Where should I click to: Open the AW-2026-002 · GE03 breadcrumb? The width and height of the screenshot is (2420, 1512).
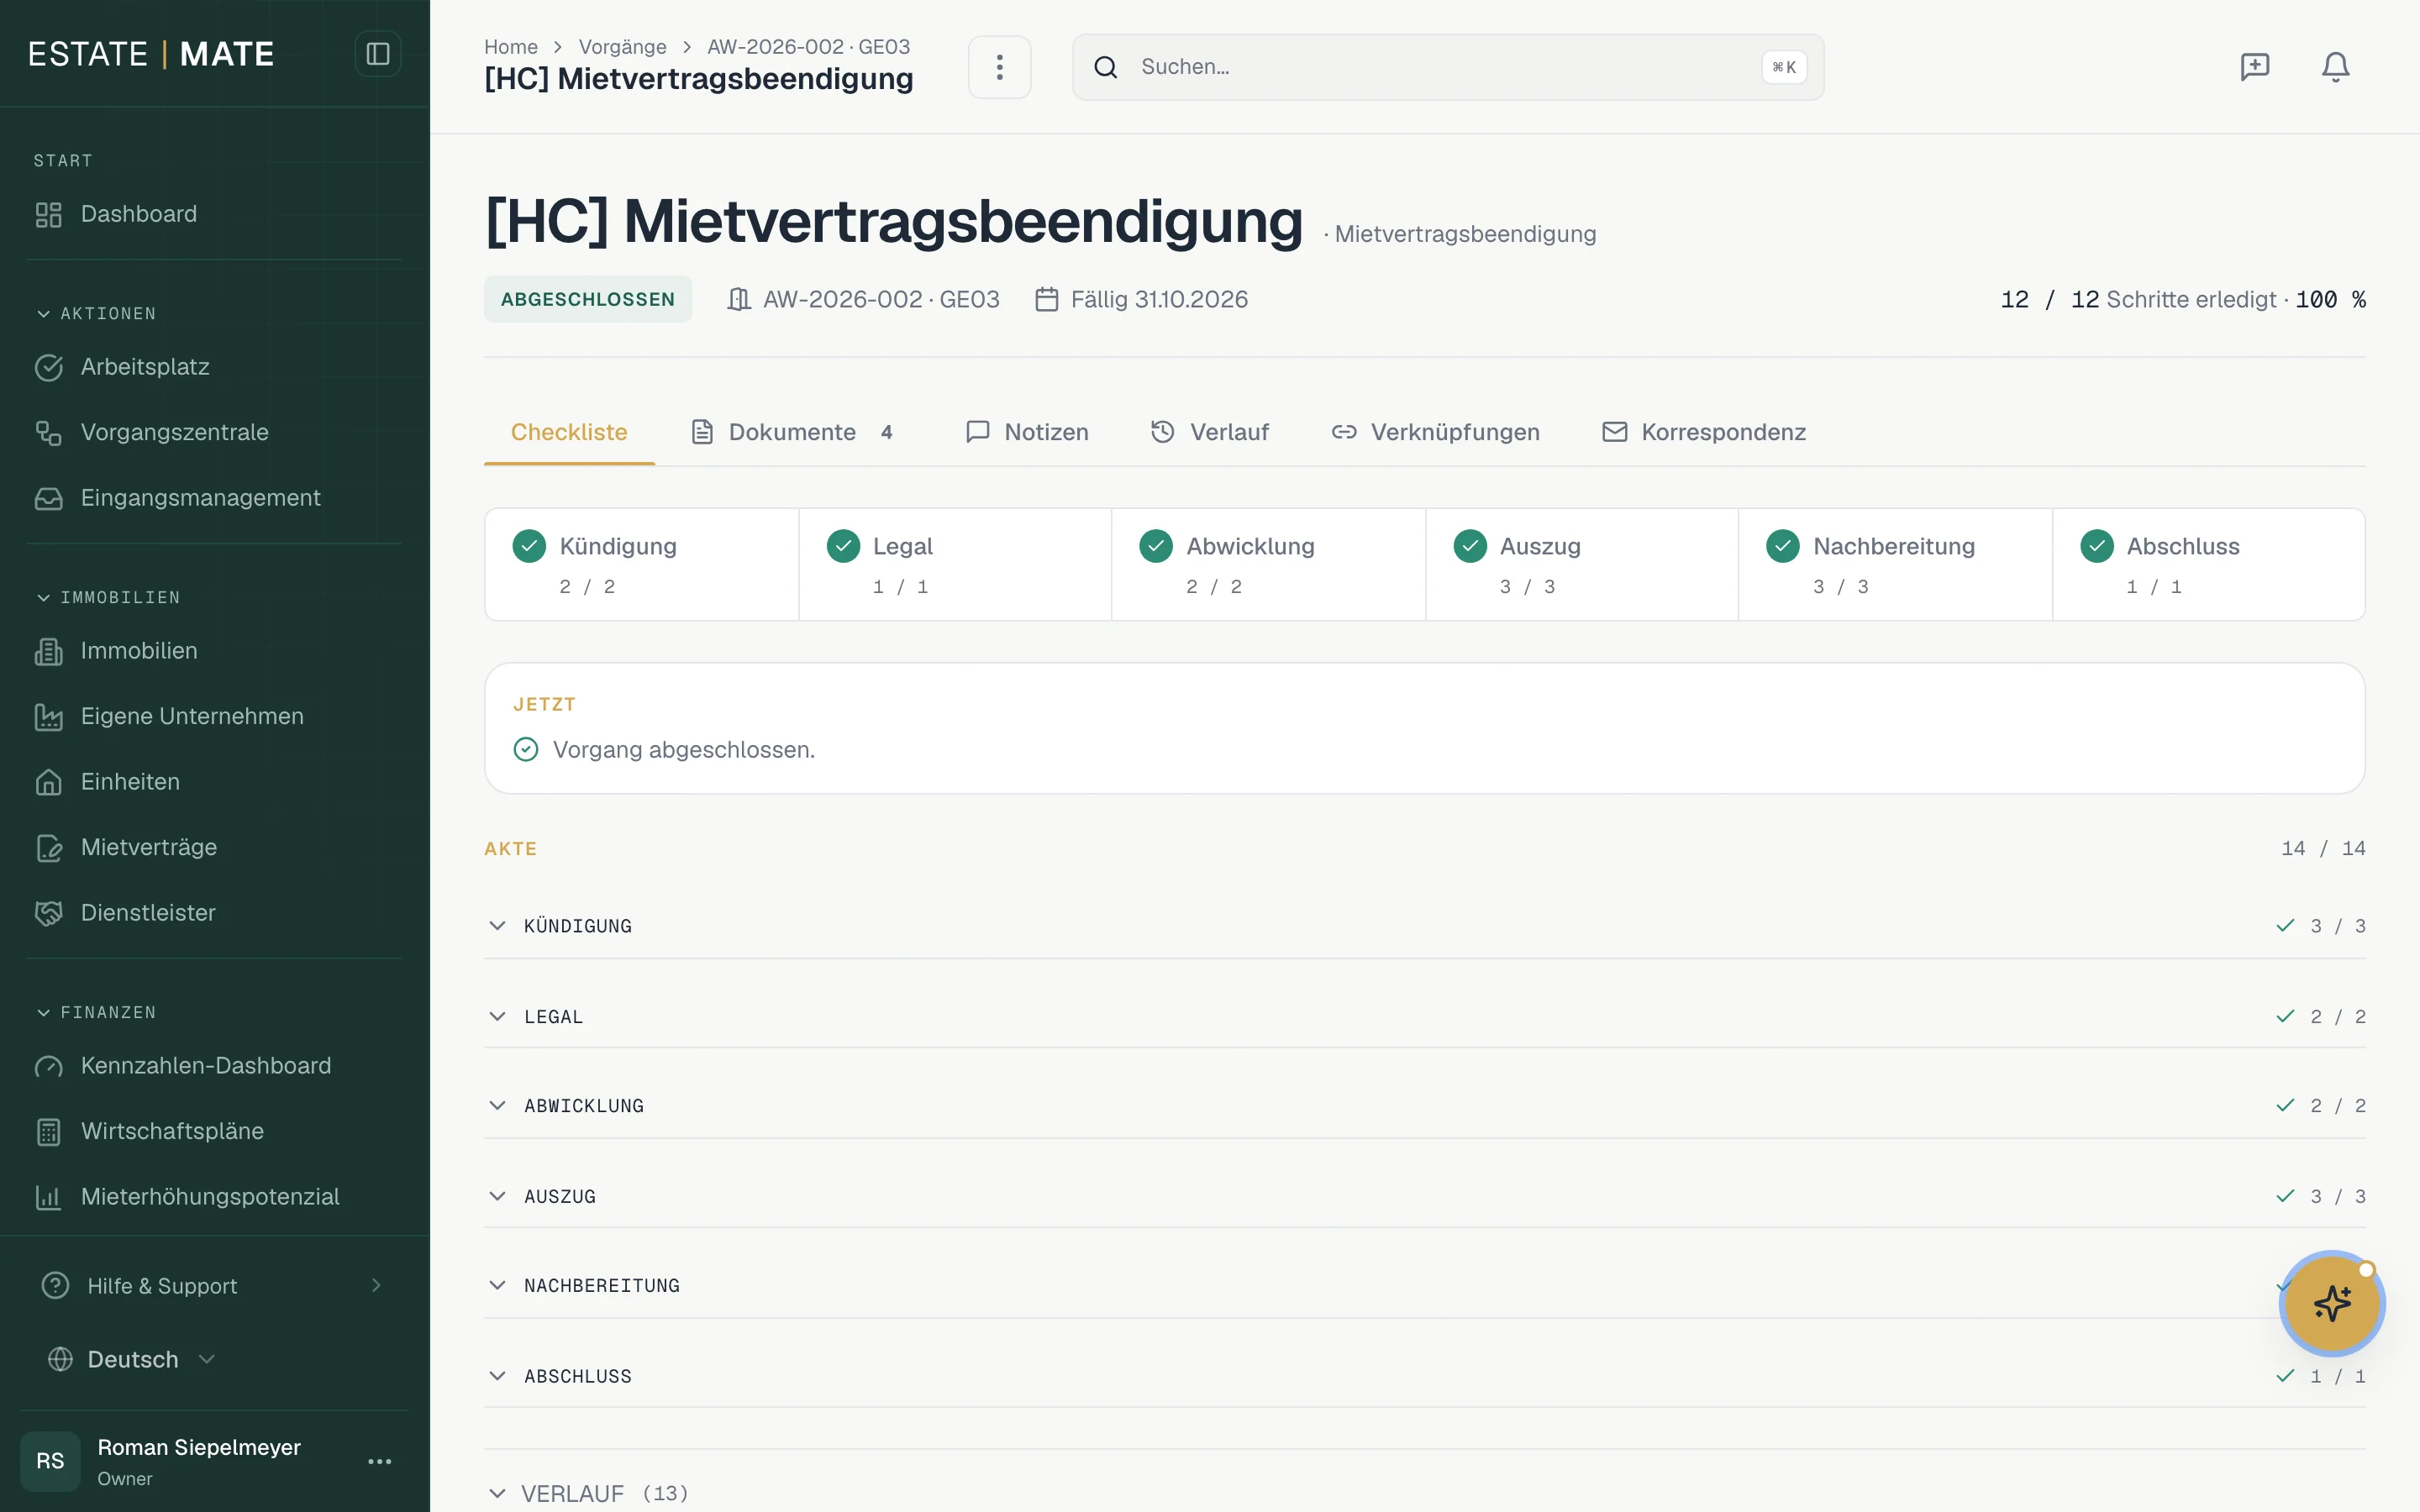[808, 47]
